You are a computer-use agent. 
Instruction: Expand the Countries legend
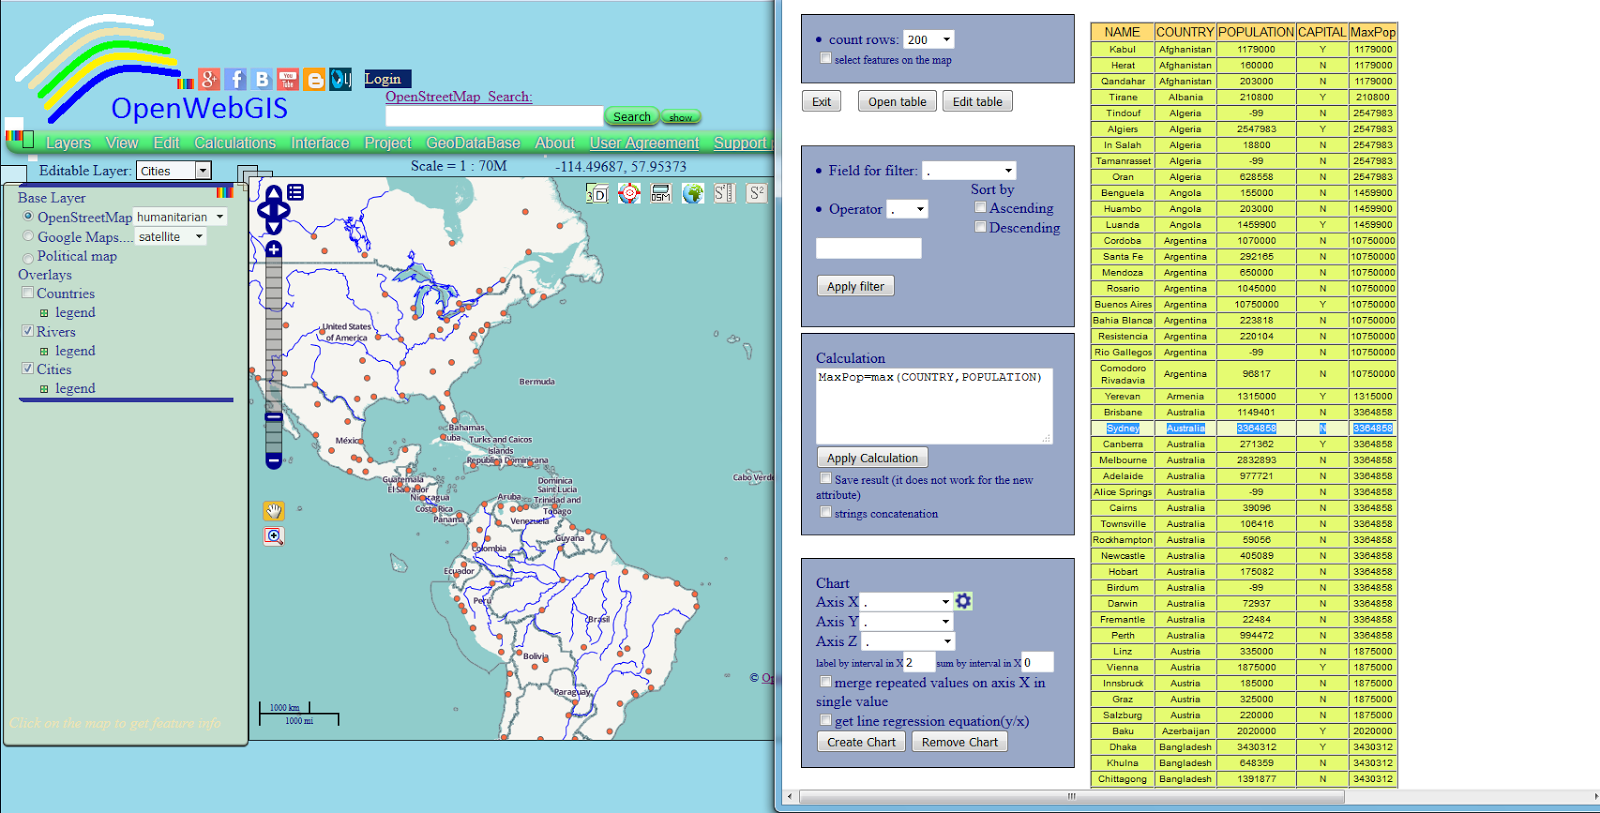pos(44,313)
